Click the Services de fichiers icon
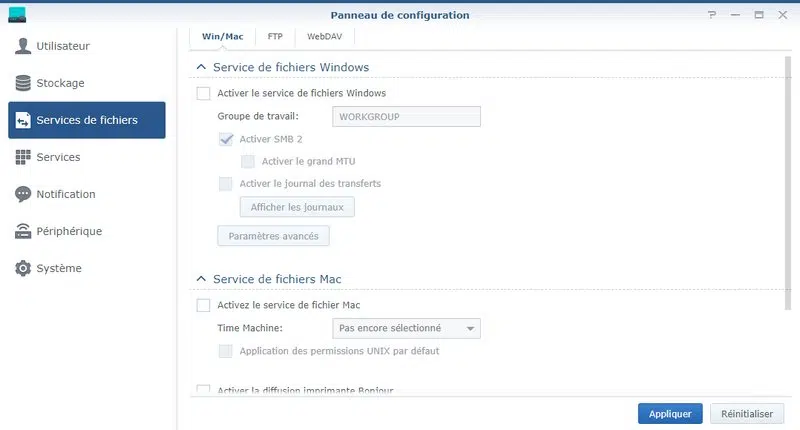The height and width of the screenshot is (430, 800). (23, 120)
